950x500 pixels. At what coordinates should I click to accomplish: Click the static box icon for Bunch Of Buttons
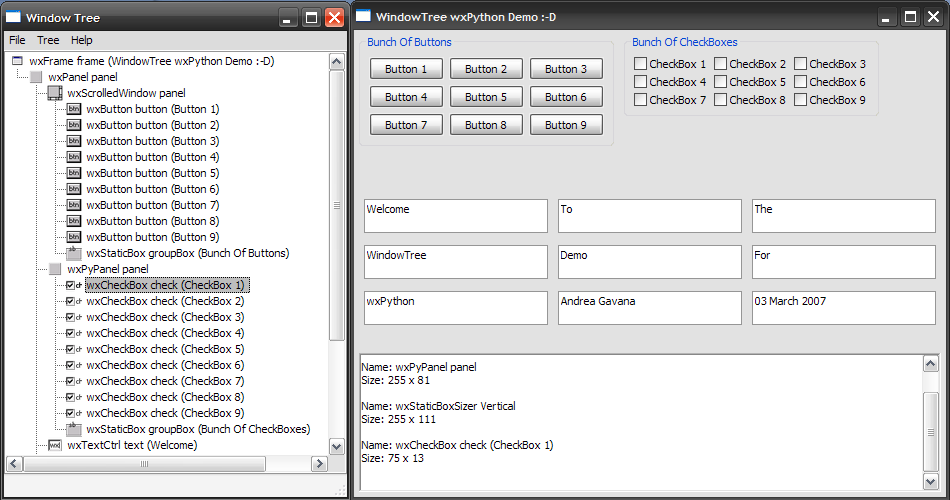pyautogui.click(x=74, y=253)
